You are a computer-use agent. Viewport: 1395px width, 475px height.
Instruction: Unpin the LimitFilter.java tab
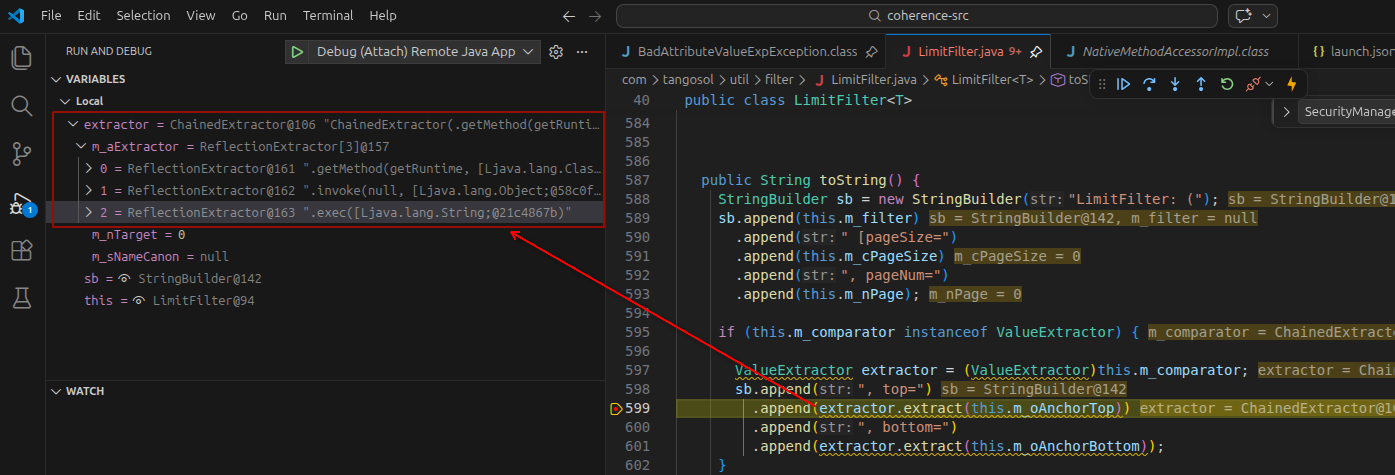coord(1037,51)
